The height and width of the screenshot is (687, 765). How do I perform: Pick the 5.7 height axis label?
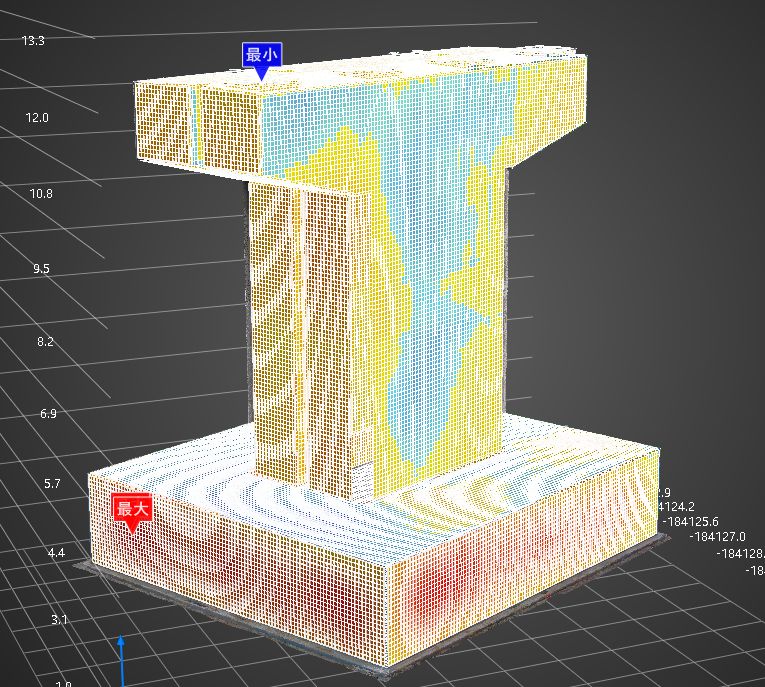50,483
